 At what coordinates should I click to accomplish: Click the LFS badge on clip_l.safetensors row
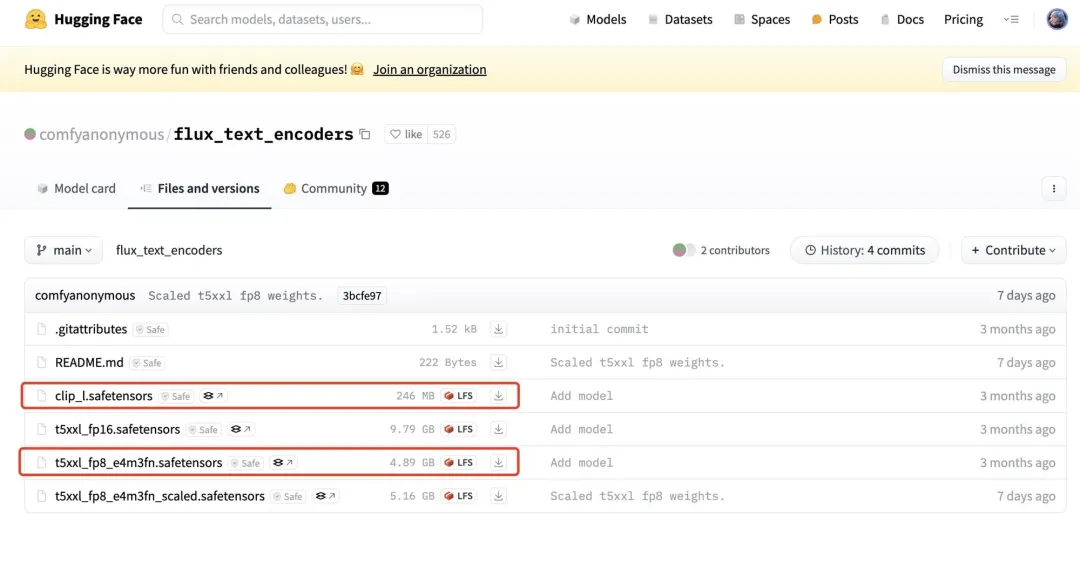(x=459, y=396)
